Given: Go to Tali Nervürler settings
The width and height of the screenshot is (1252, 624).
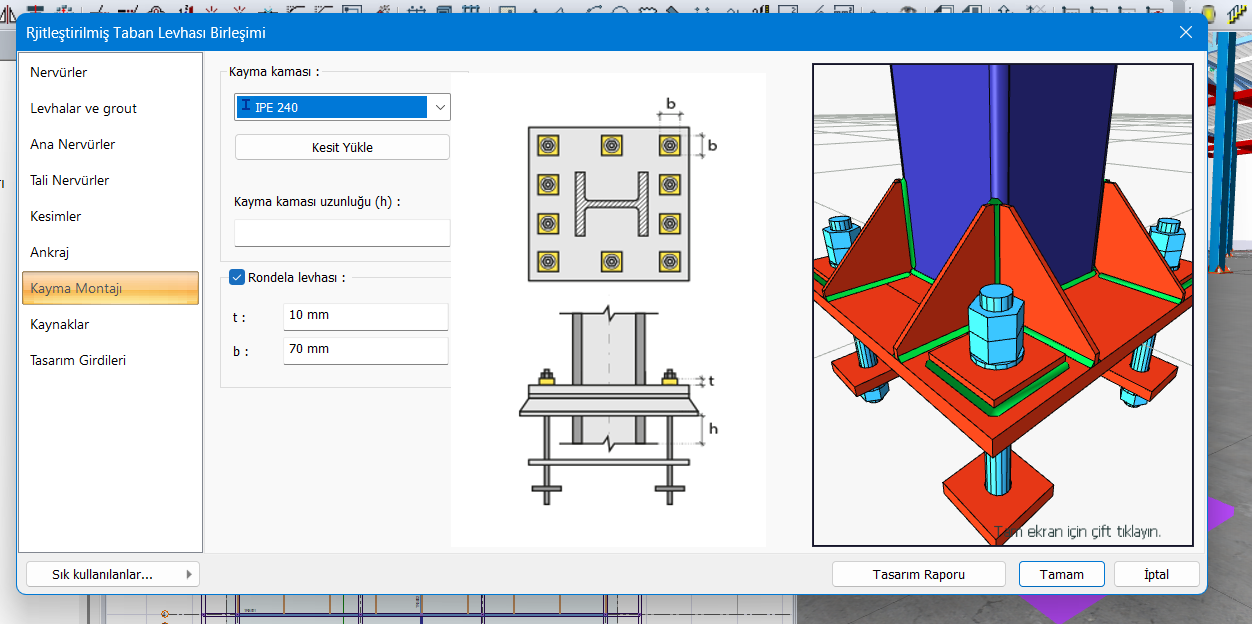Looking at the screenshot, I should 70,181.
